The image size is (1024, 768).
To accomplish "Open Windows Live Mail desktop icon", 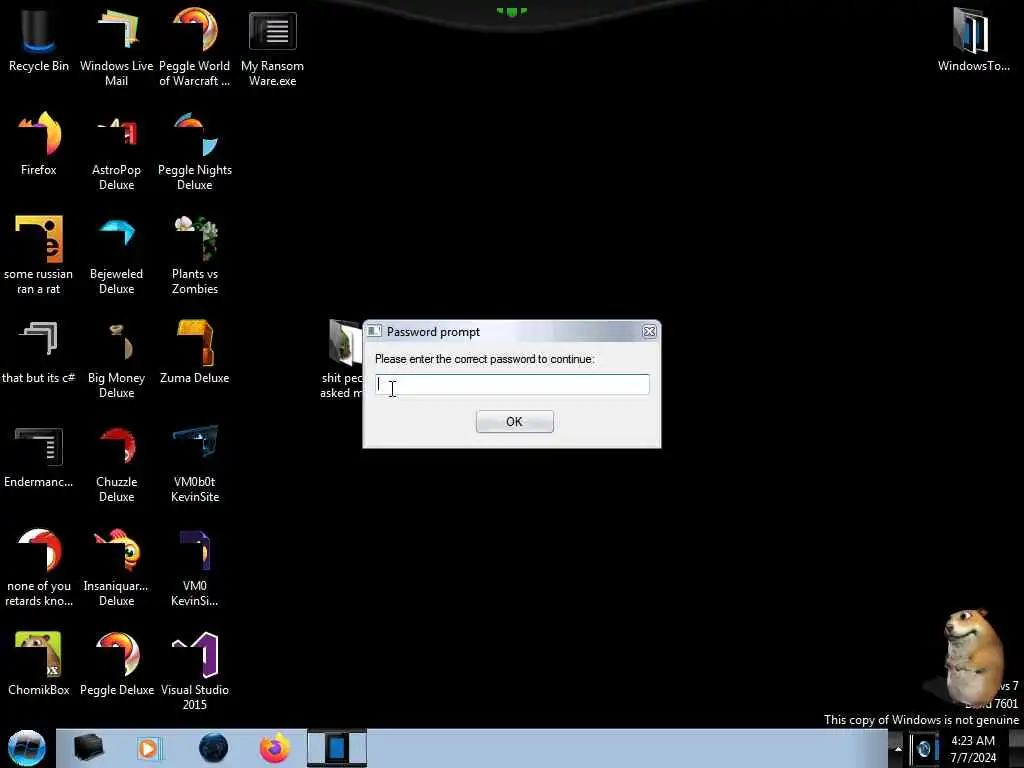I will (116, 48).
